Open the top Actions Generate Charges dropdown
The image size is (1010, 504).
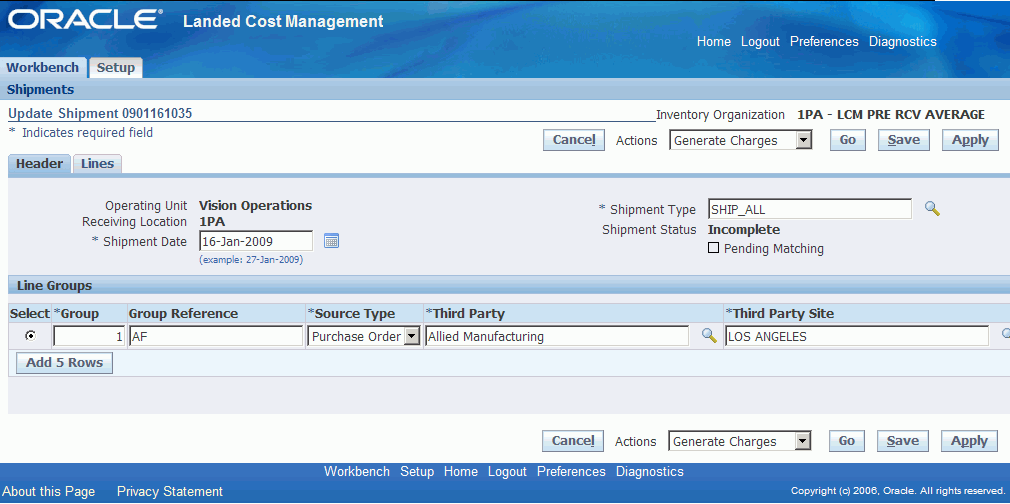(x=741, y=140)
